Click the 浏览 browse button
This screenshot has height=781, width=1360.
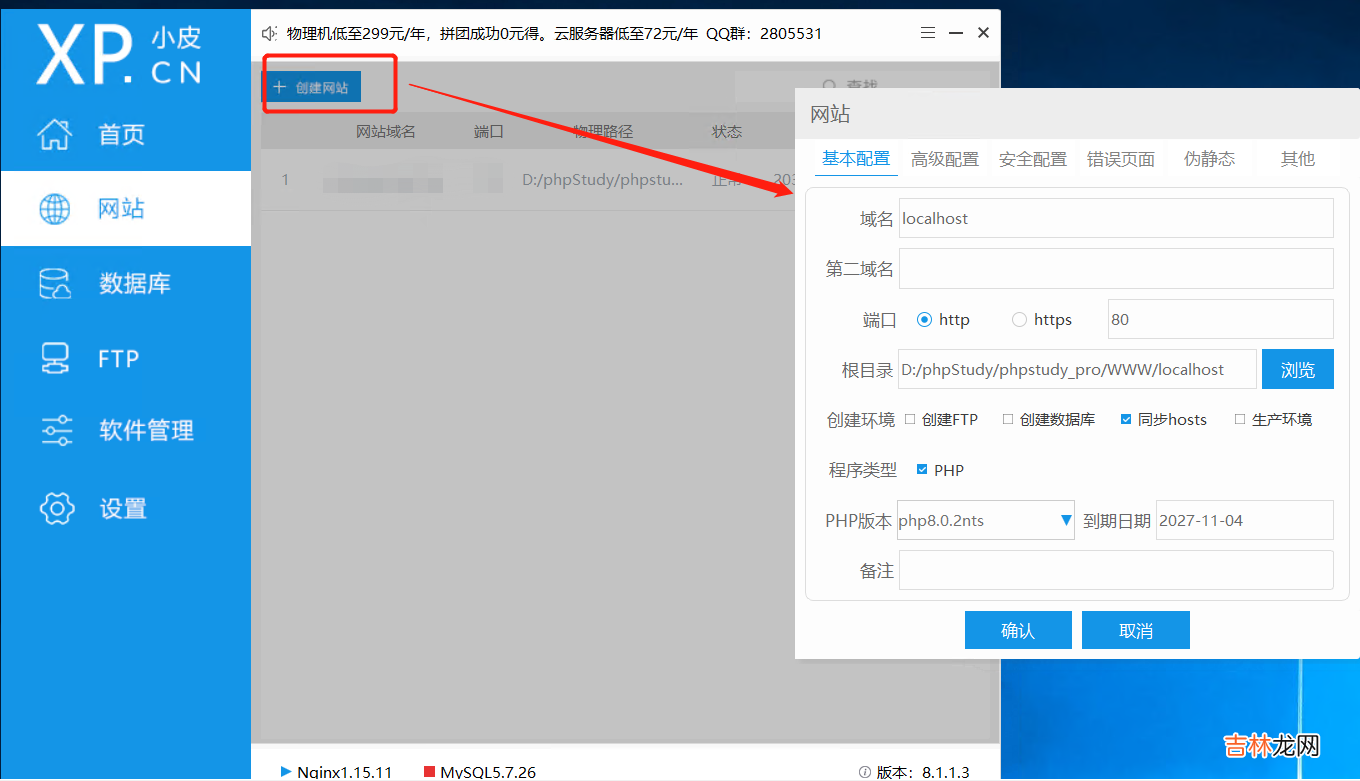(1297, 370)
